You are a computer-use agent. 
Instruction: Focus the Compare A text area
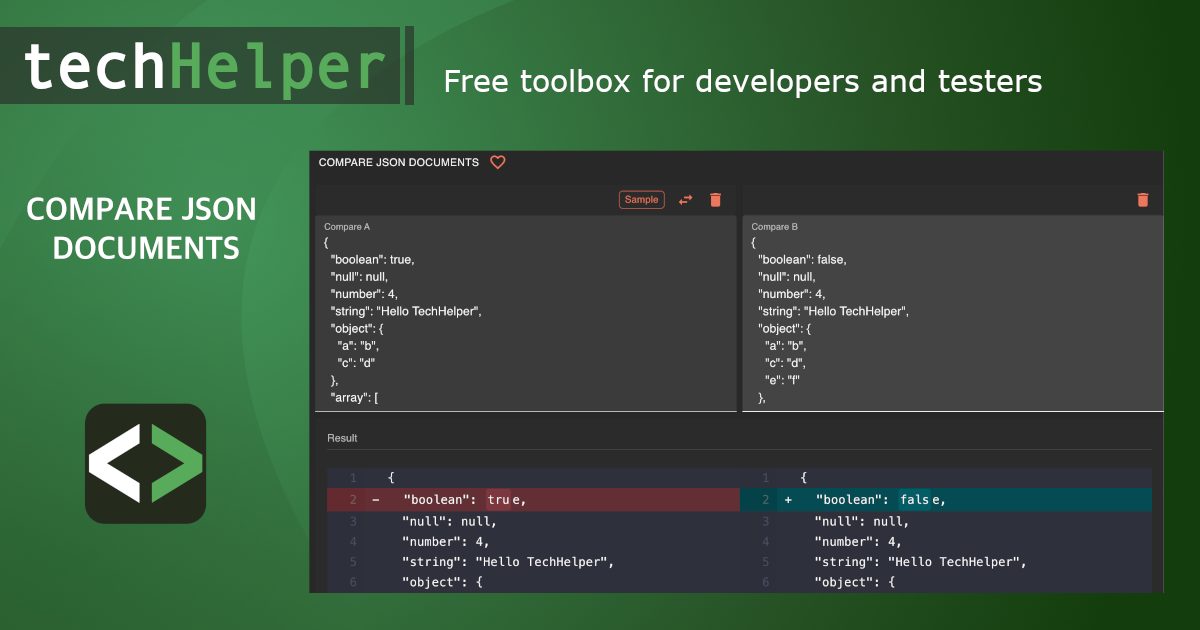tap(525, 320)
